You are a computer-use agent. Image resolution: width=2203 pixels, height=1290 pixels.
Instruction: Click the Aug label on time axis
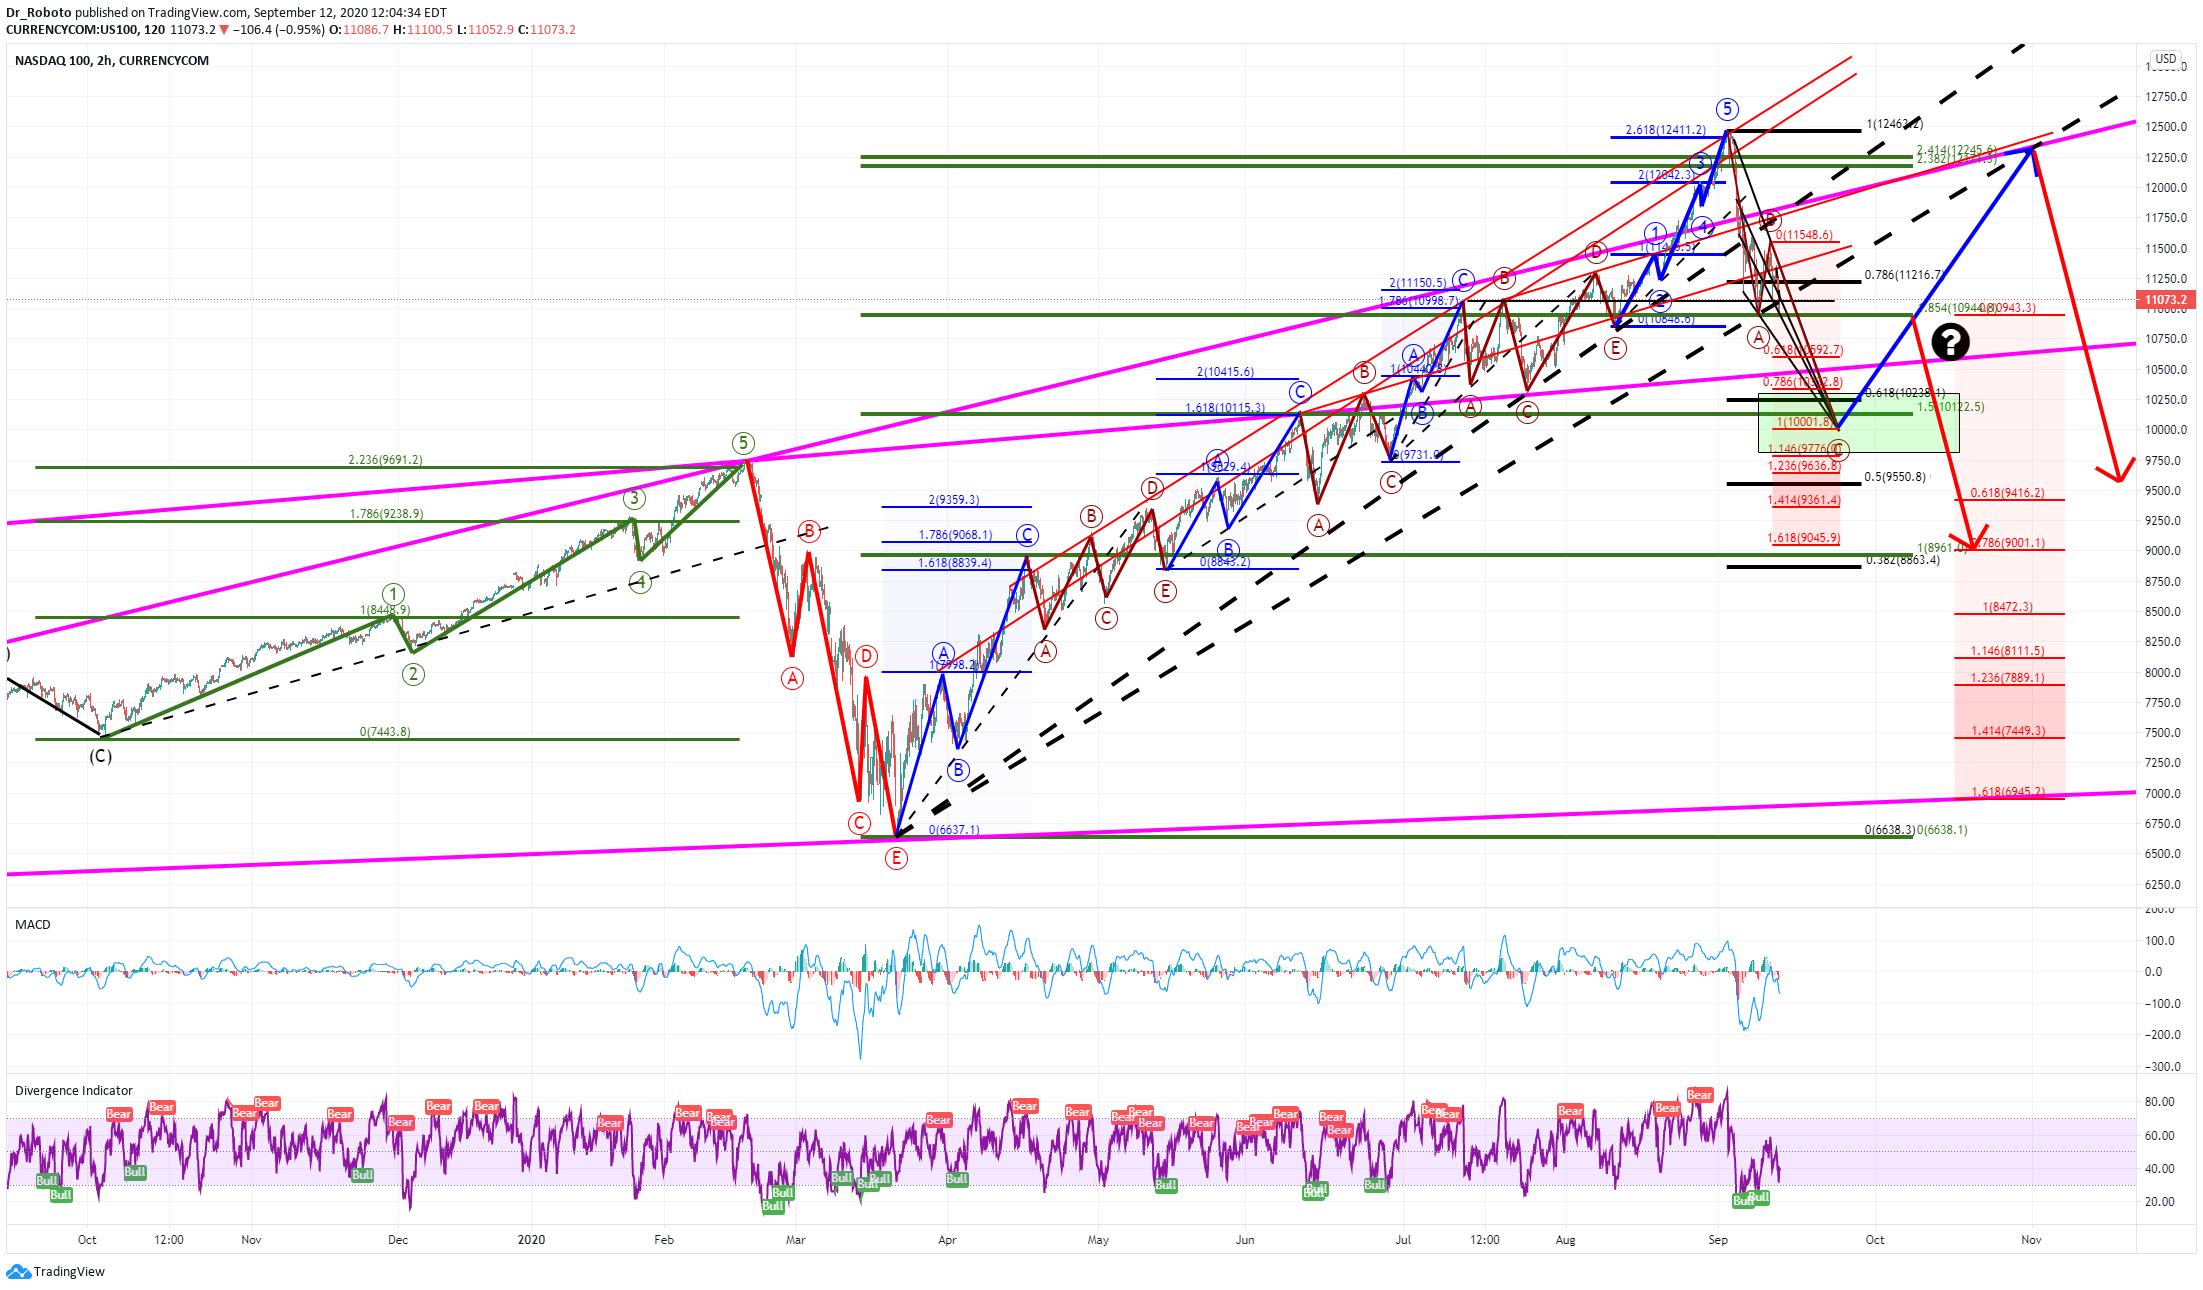coord(1565,1240)
